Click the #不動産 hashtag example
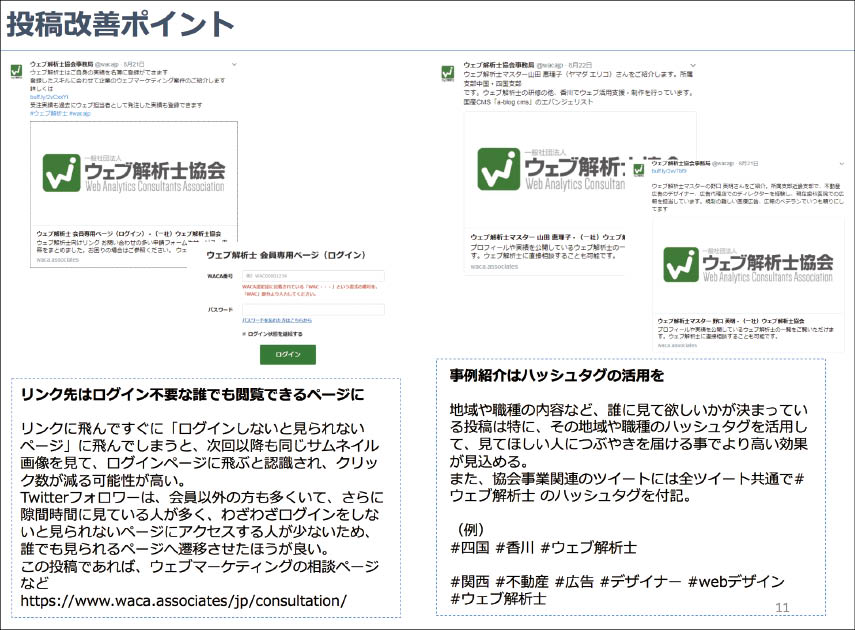855x630 pixels. tap(522, 581)
